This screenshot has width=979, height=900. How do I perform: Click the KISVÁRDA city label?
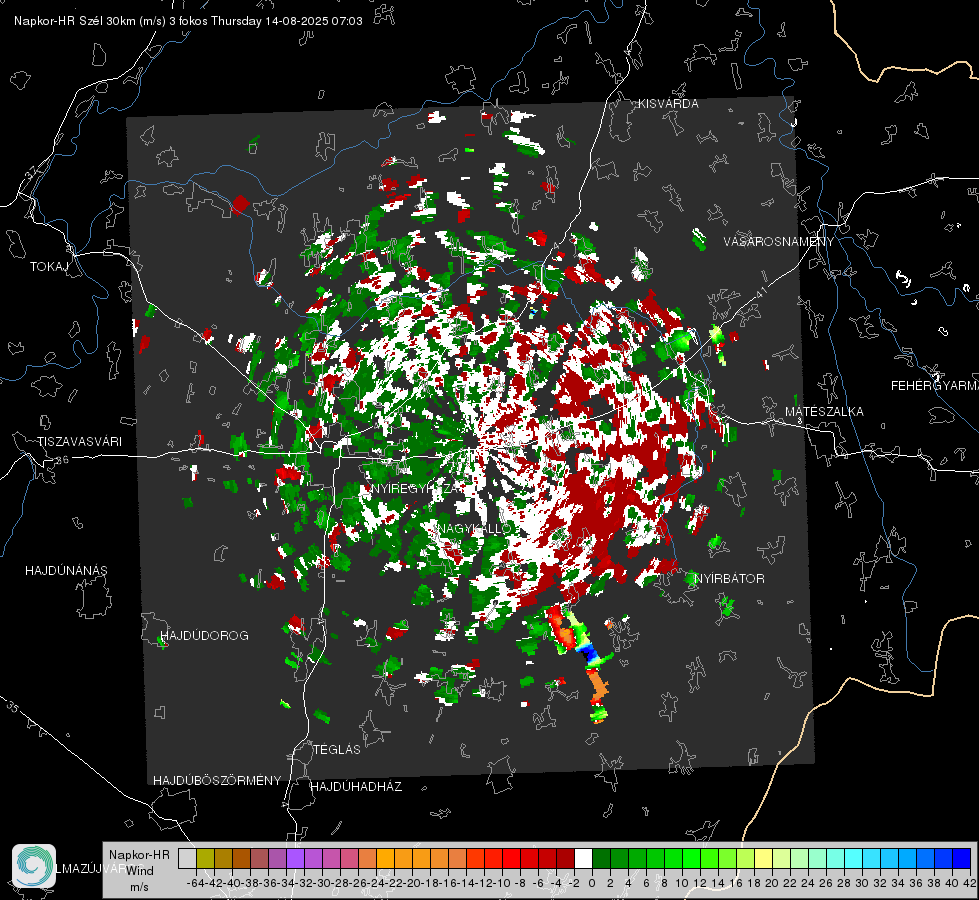pos(668,104)
